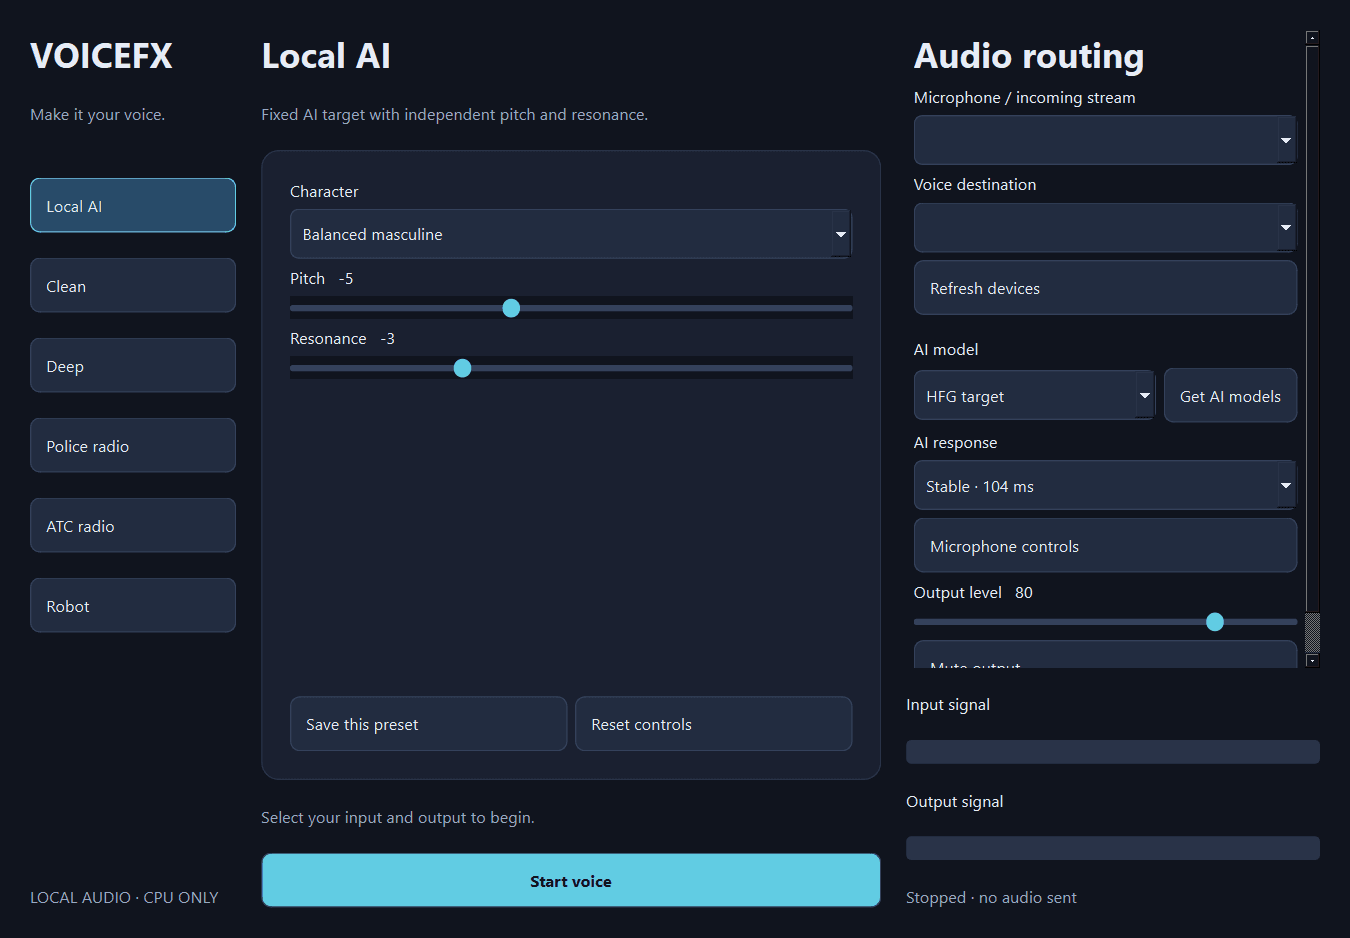
Task: Click Refresh devices
Action: (1105, 288)
